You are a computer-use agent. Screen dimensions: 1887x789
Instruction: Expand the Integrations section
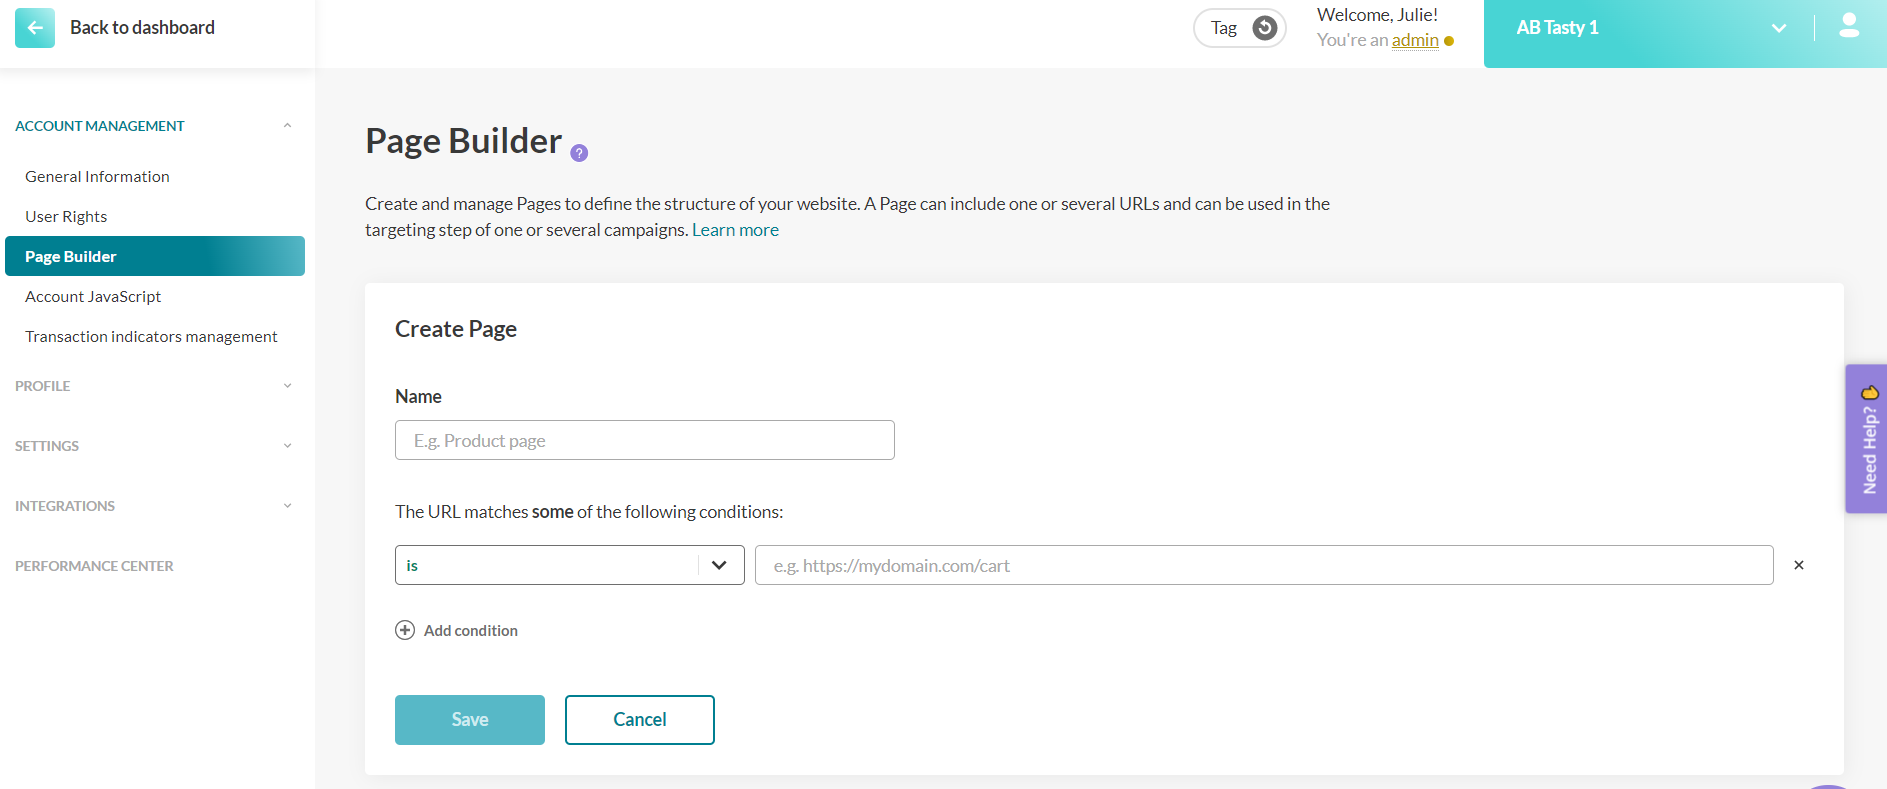pos(287,506)
